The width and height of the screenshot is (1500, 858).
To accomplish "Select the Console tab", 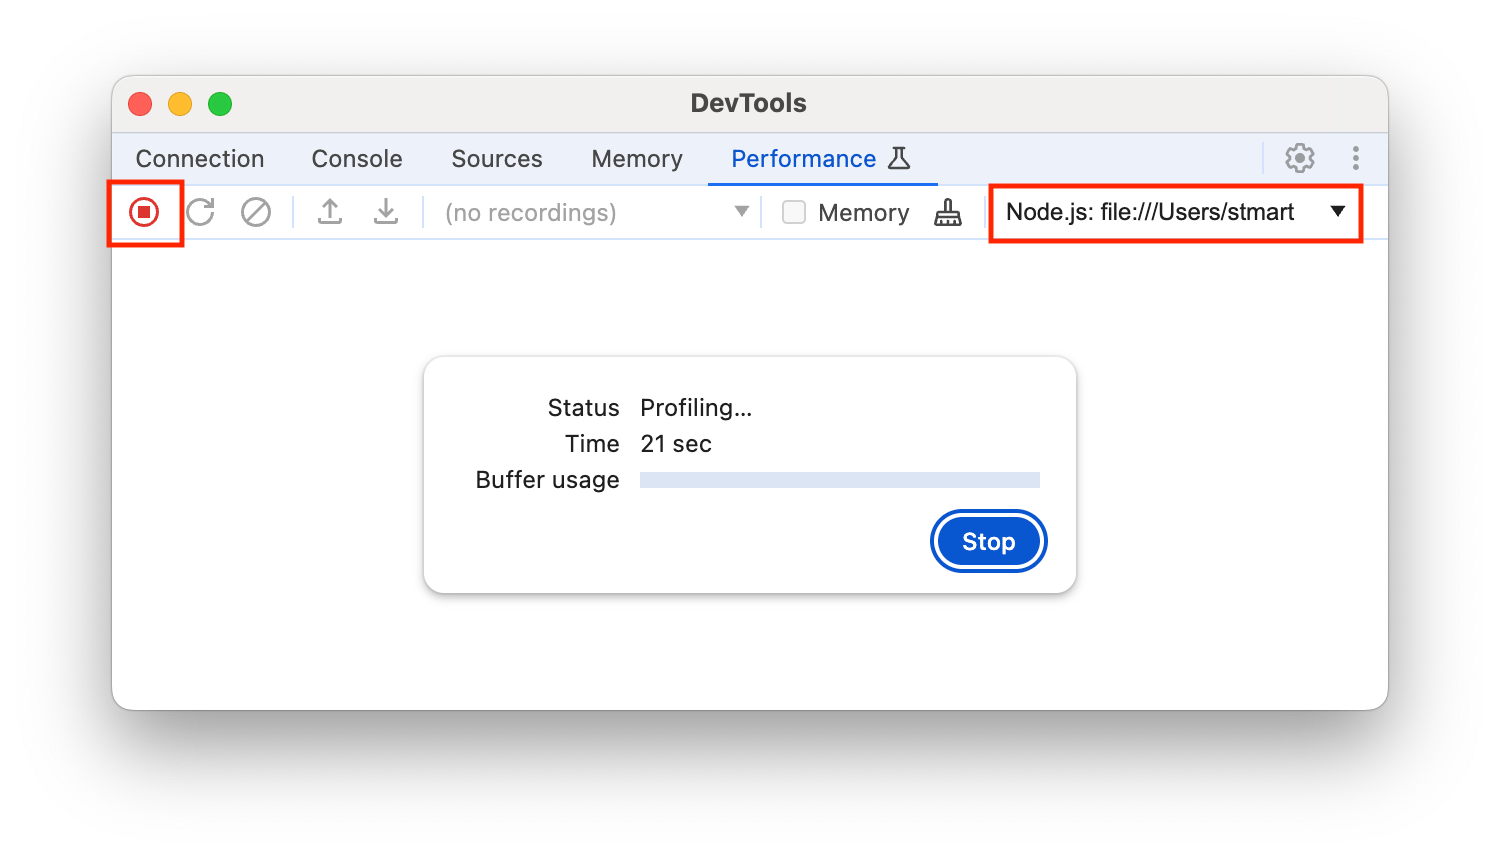I will point(356,158).
